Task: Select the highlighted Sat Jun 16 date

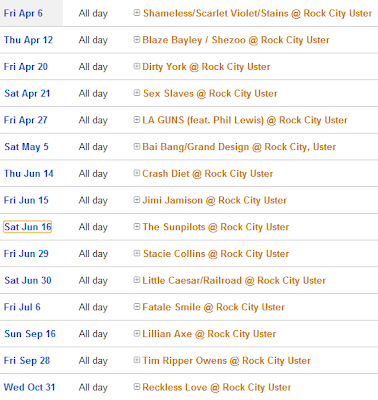Action: (x=28, y=227)
